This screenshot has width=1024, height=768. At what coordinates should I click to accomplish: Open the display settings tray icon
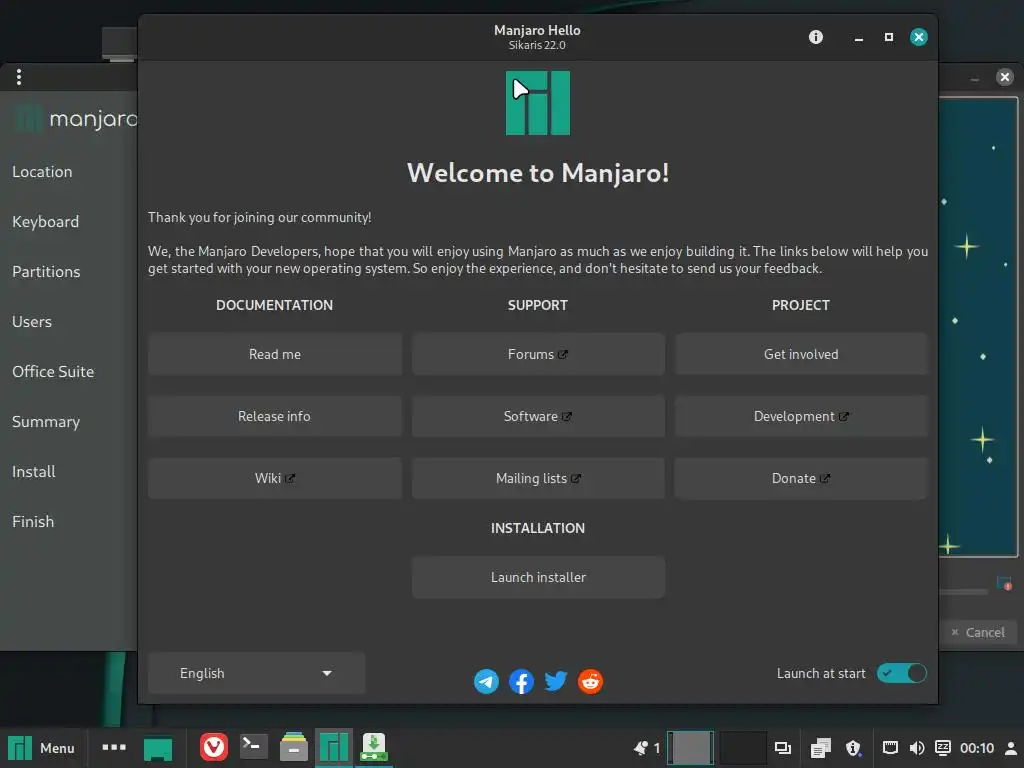(x=782, y=748)
